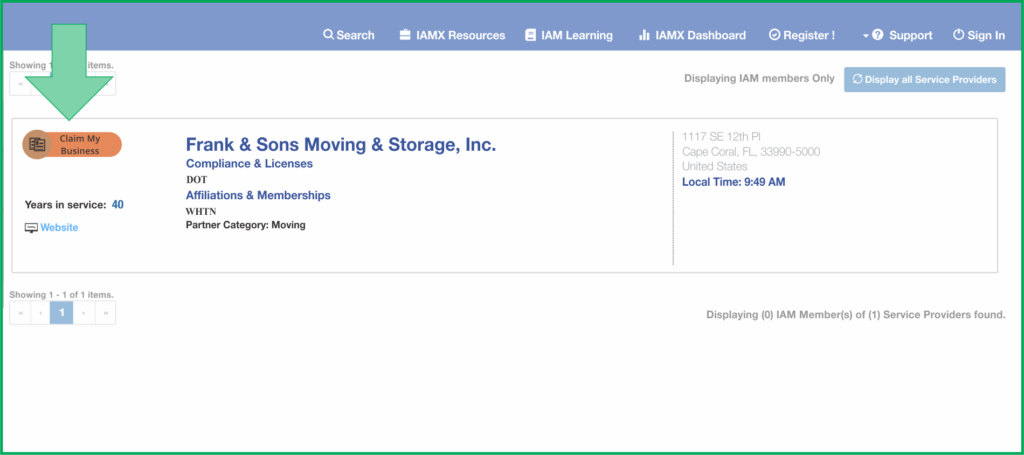Open Search in the top navigation

coord(349,35)
